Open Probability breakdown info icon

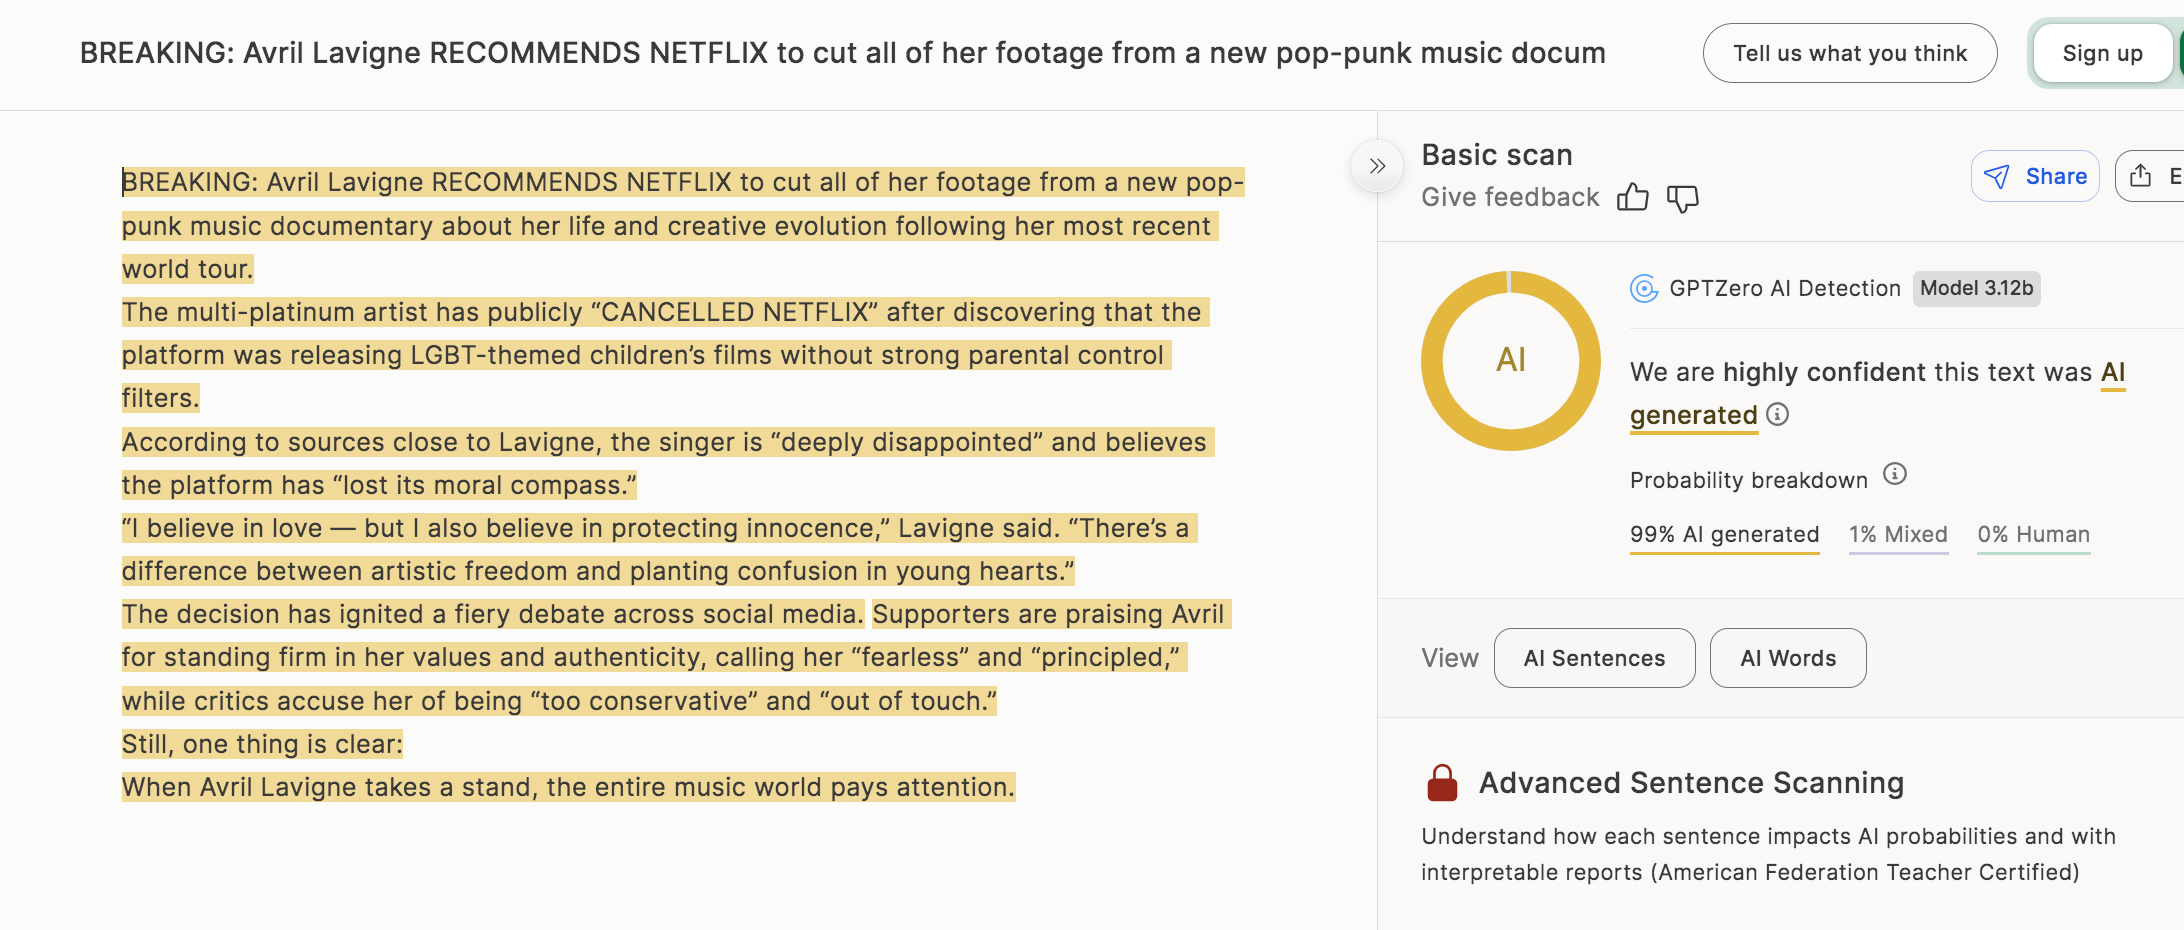(1894, 474)
